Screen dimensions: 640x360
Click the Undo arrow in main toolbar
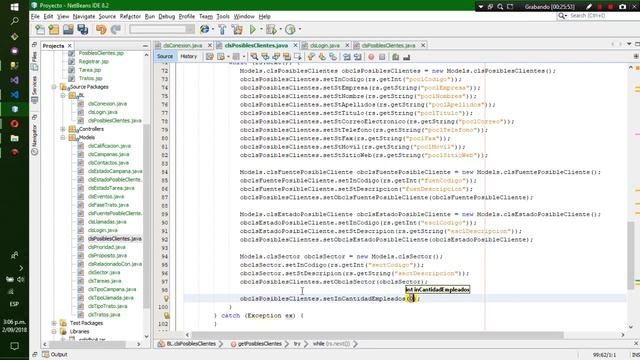101,29
